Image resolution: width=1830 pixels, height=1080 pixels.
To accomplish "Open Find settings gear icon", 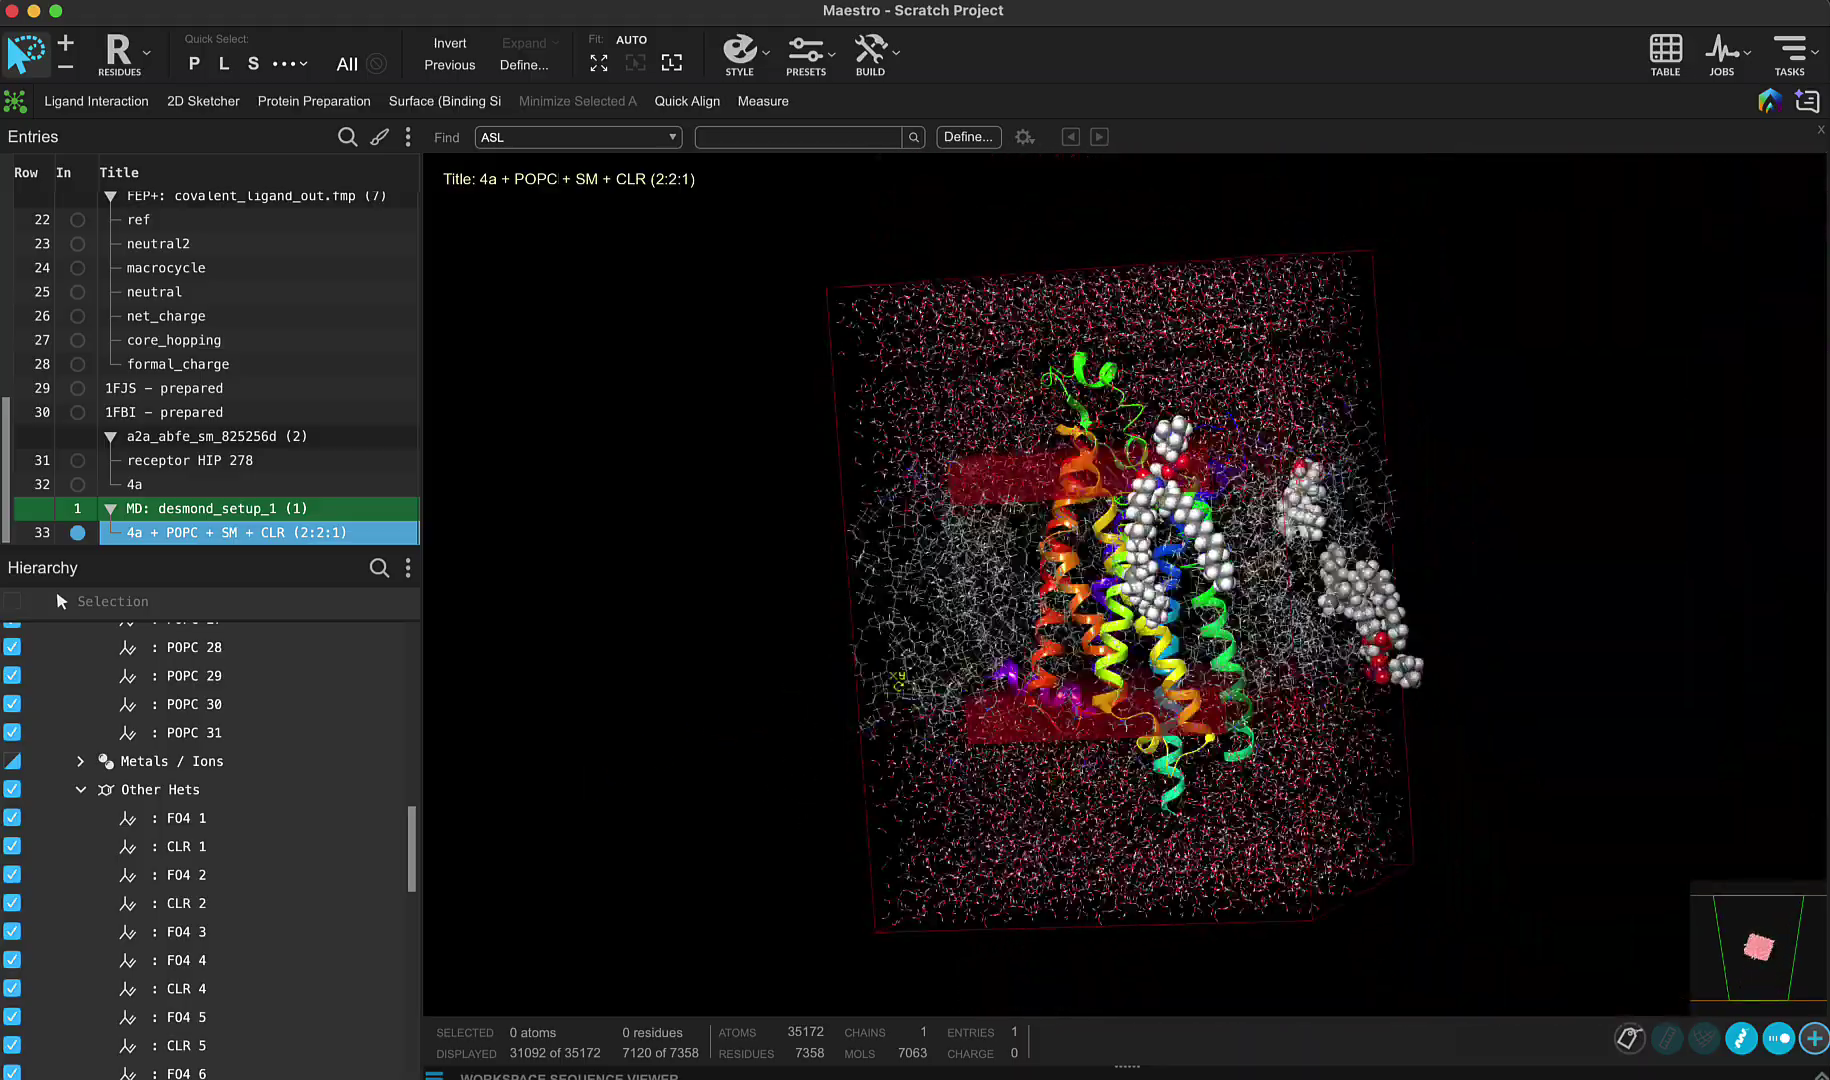I will point(1024,137).
